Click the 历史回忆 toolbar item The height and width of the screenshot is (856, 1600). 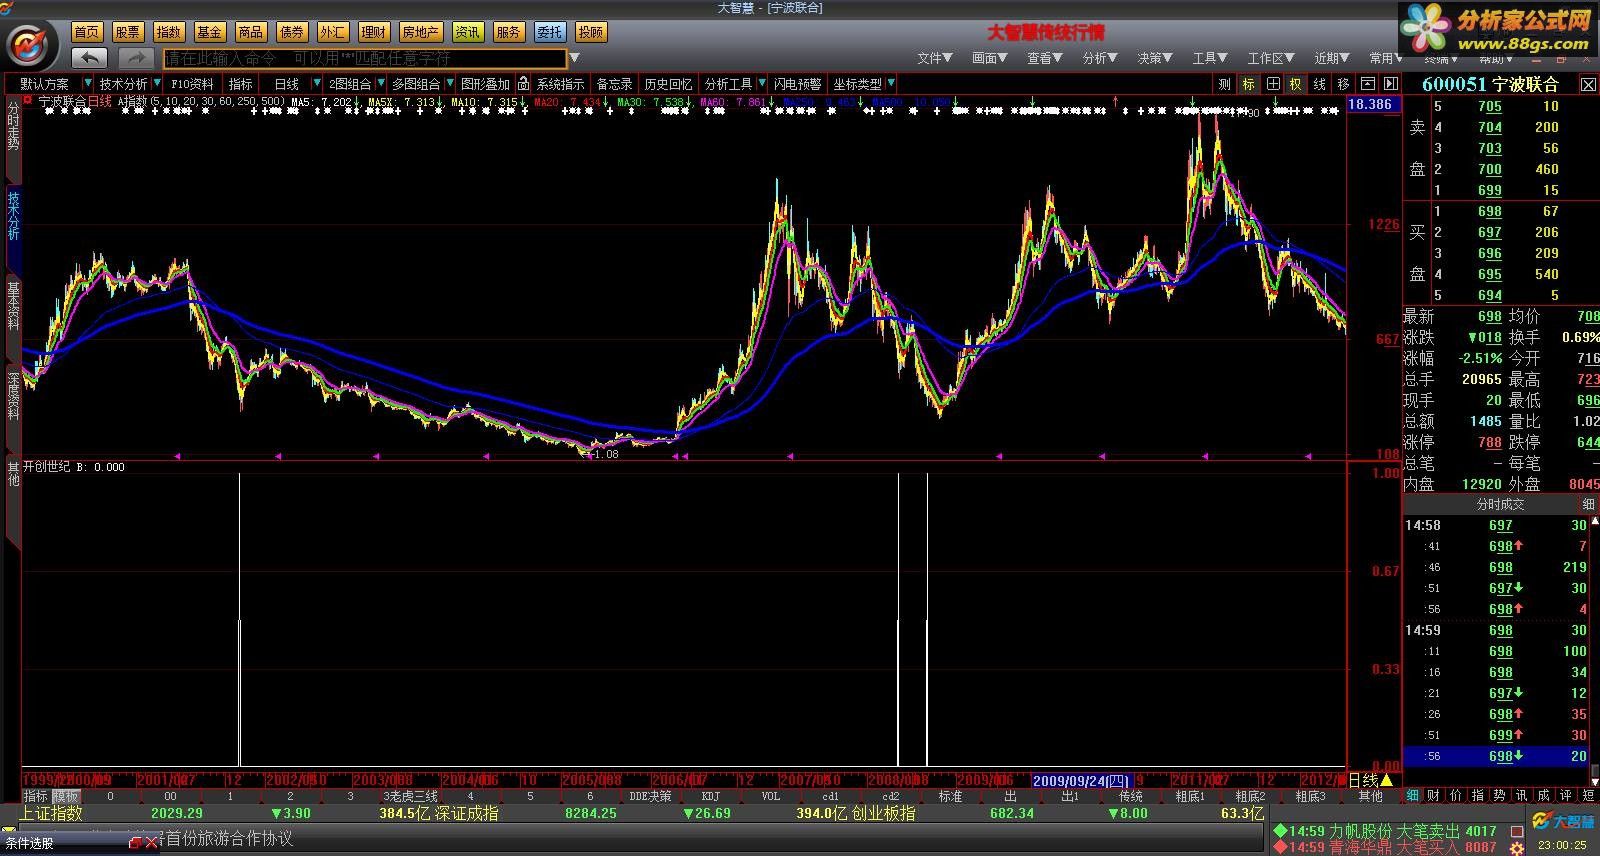tap(668, 84)
